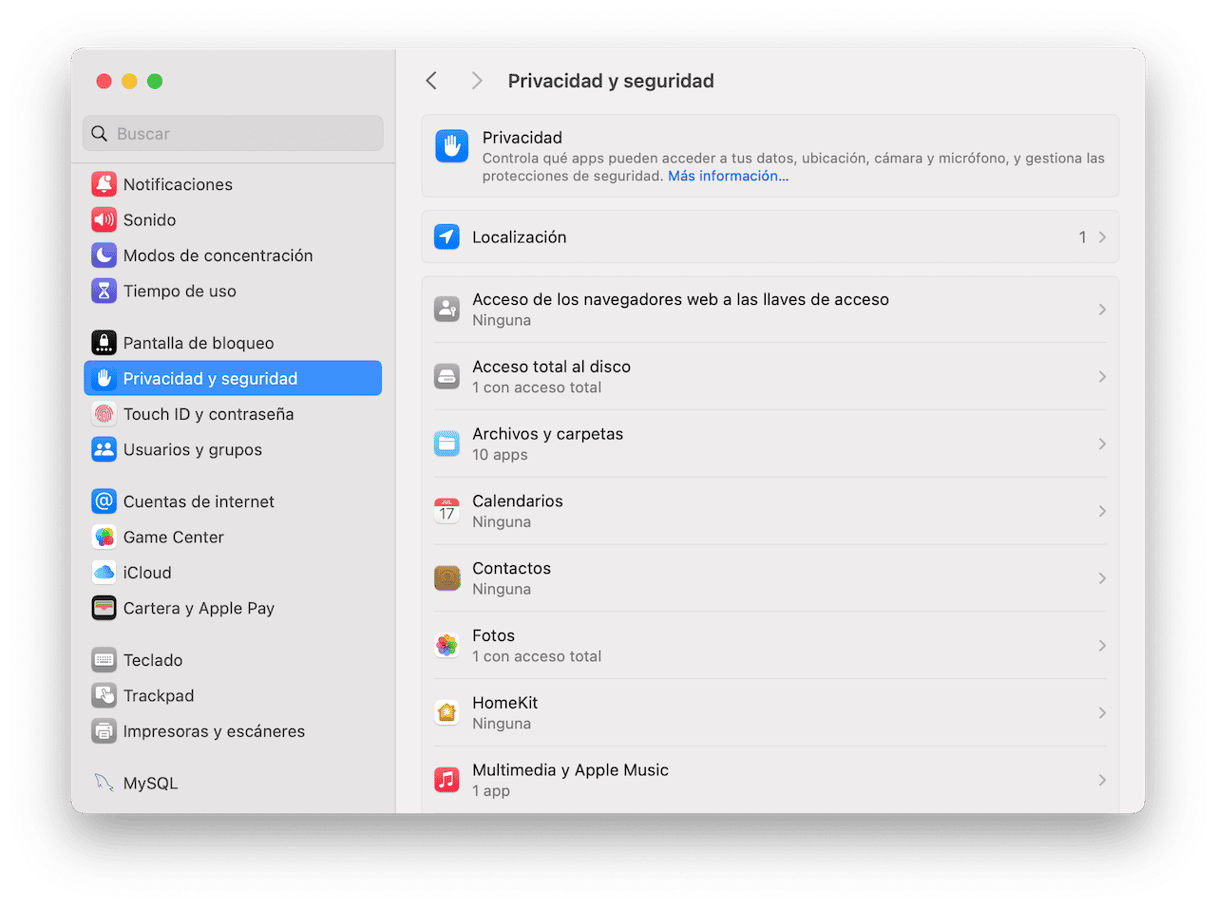Select Privacidad y seguridad in sidebar
This screenshot has width=1216, height=907.
click(233, 378)
